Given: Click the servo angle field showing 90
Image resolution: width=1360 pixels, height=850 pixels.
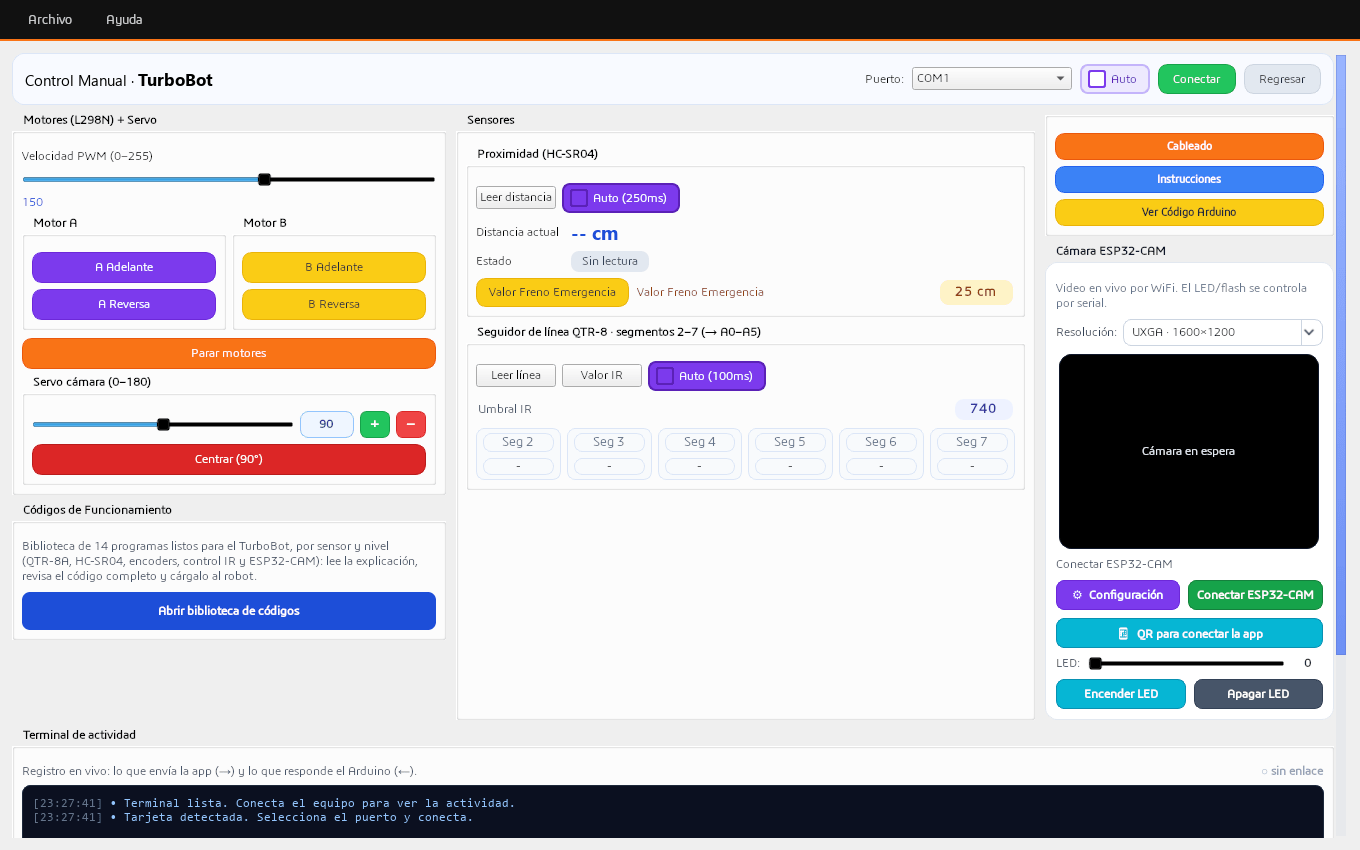Looking at the screenshot, I should coord(327,424).
